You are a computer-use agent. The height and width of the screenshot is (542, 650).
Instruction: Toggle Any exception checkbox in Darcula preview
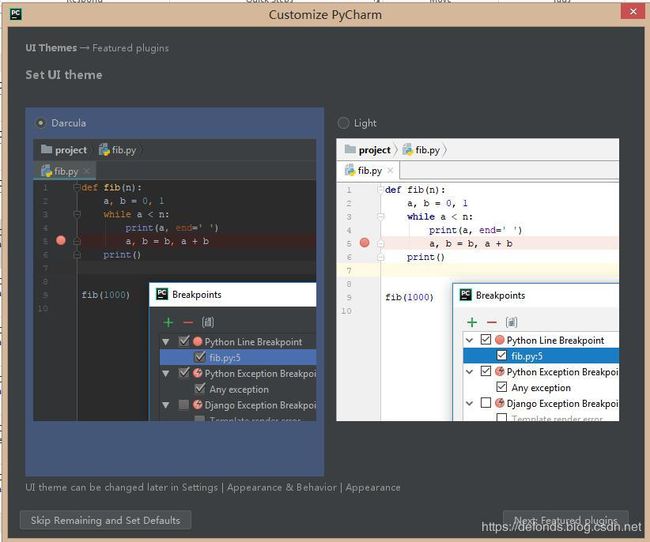[x=200, y=388]
